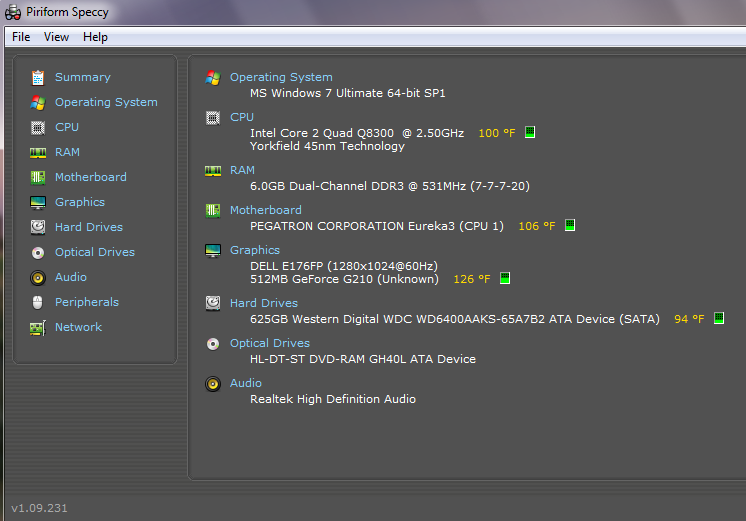Click the graphics temperature value 126 °F
Viewport: 746px width, 521px height.
(472, 279)
